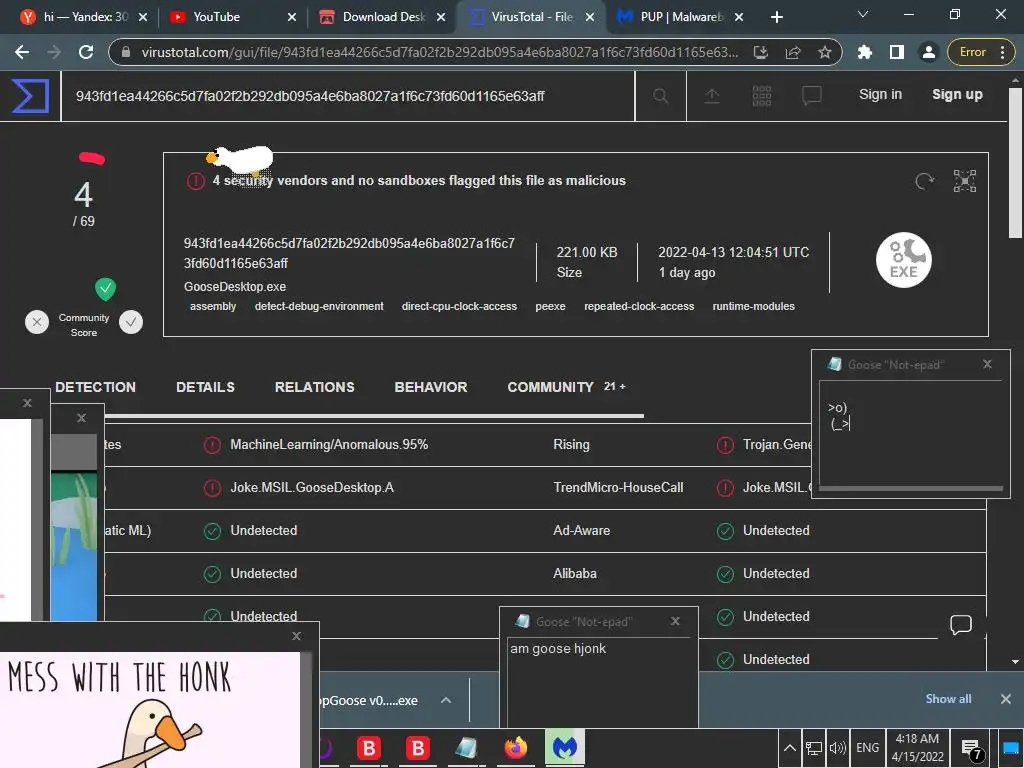Click the hash search input field
Viewport: 1024px width, 768px height.
347,96
